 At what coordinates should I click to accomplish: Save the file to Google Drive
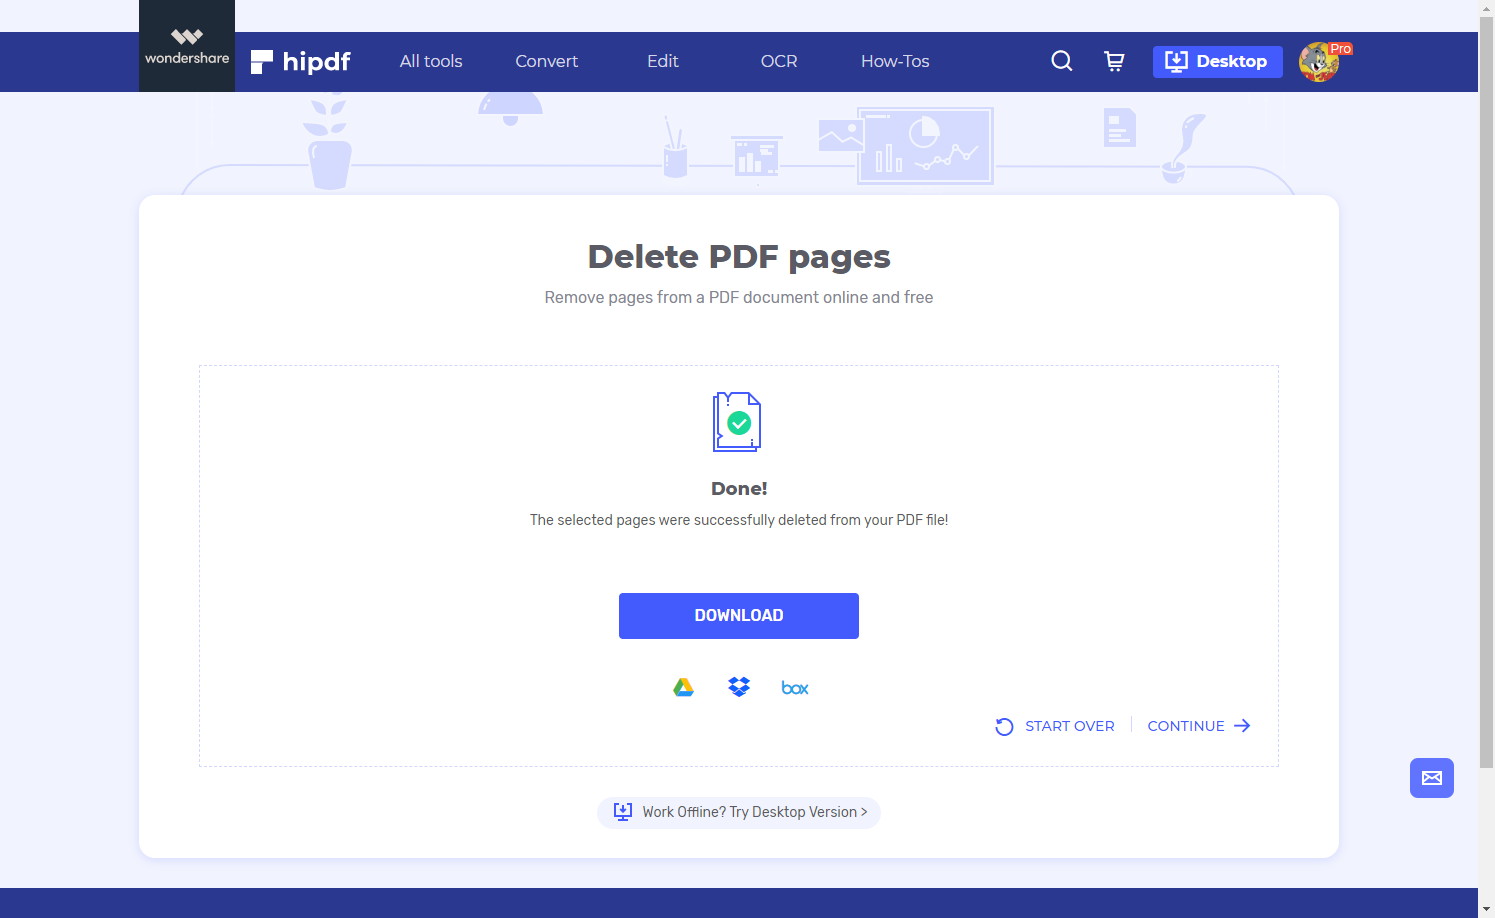click(683, 687)
